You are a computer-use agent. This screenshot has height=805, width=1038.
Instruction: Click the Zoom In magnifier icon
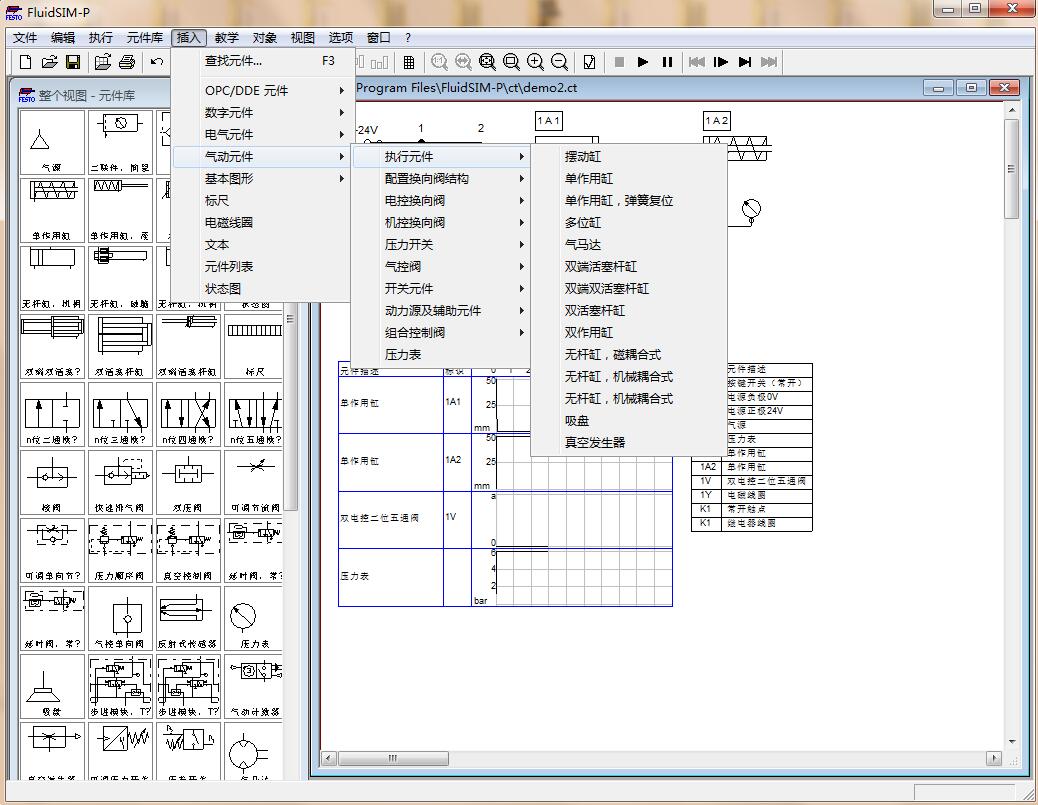[x=535, y=62]
